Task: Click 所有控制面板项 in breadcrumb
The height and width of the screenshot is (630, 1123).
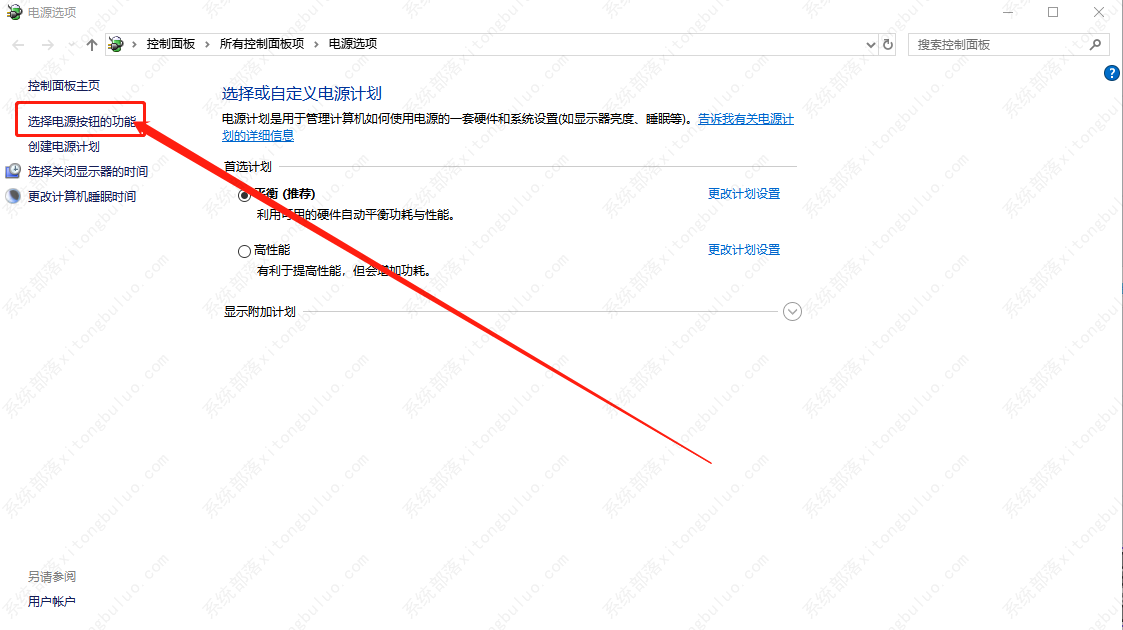Action: (x=261, y=44)
